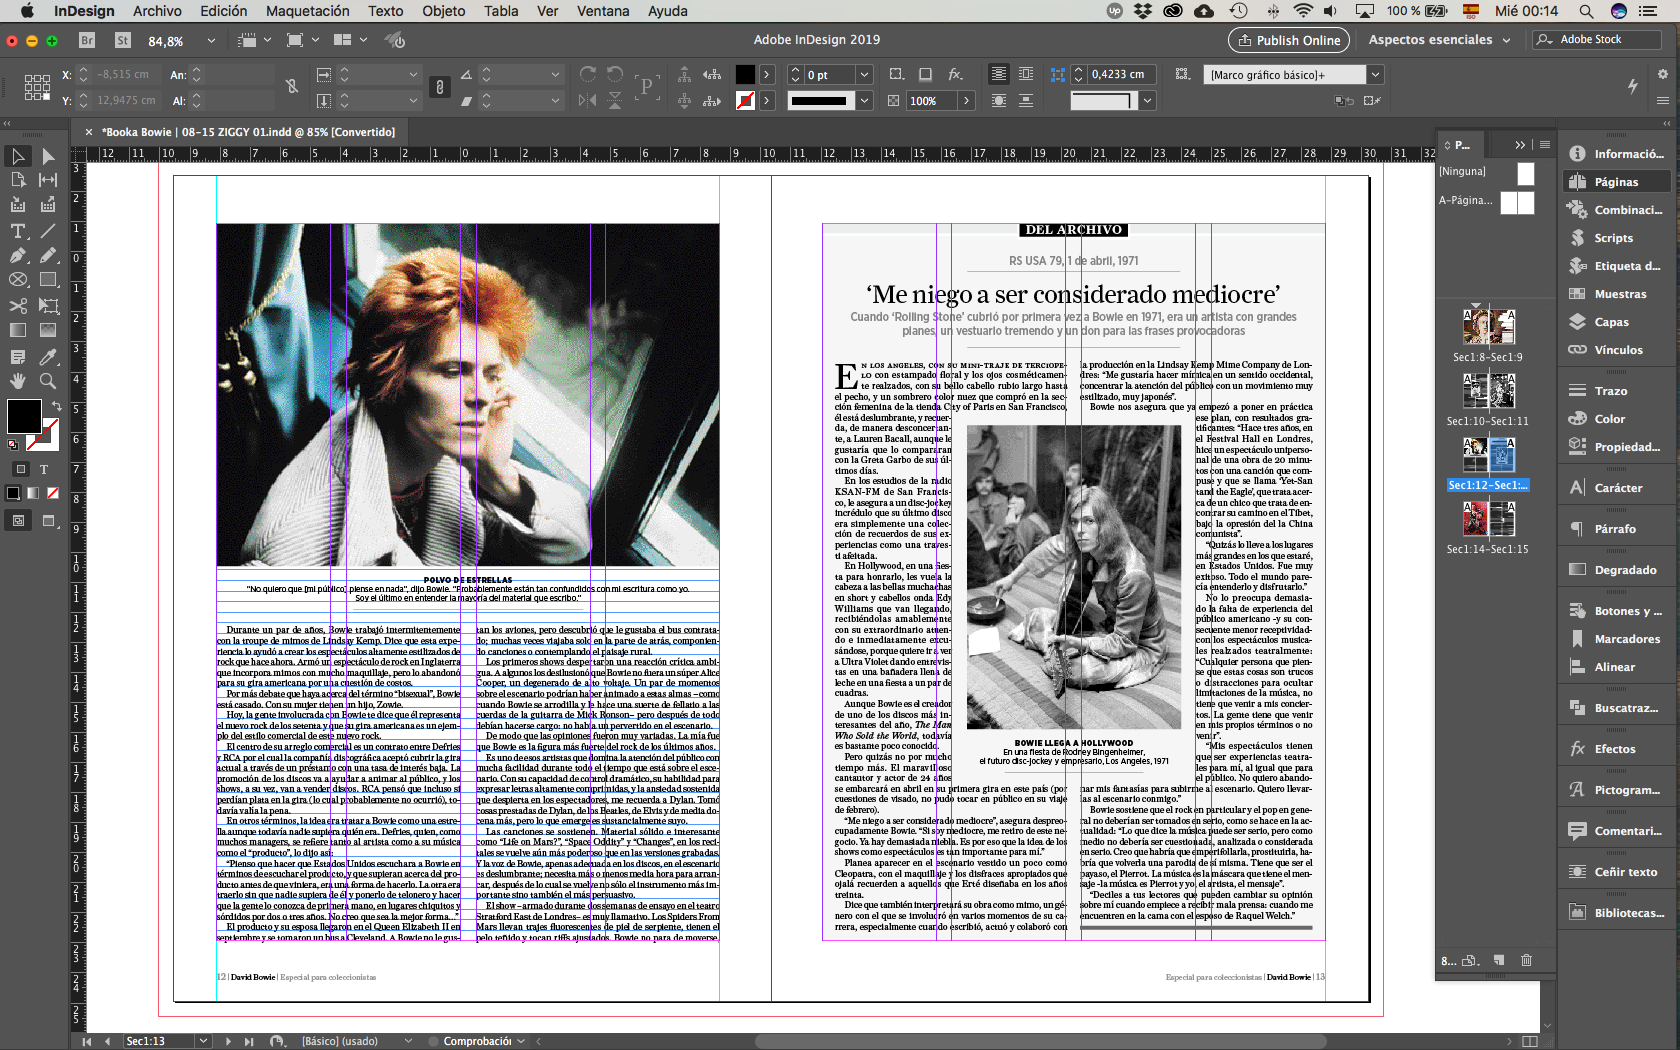Open the Comprobación preflight dropdown
The image size is (1680, 1050).
click(x=521, y=1041)
